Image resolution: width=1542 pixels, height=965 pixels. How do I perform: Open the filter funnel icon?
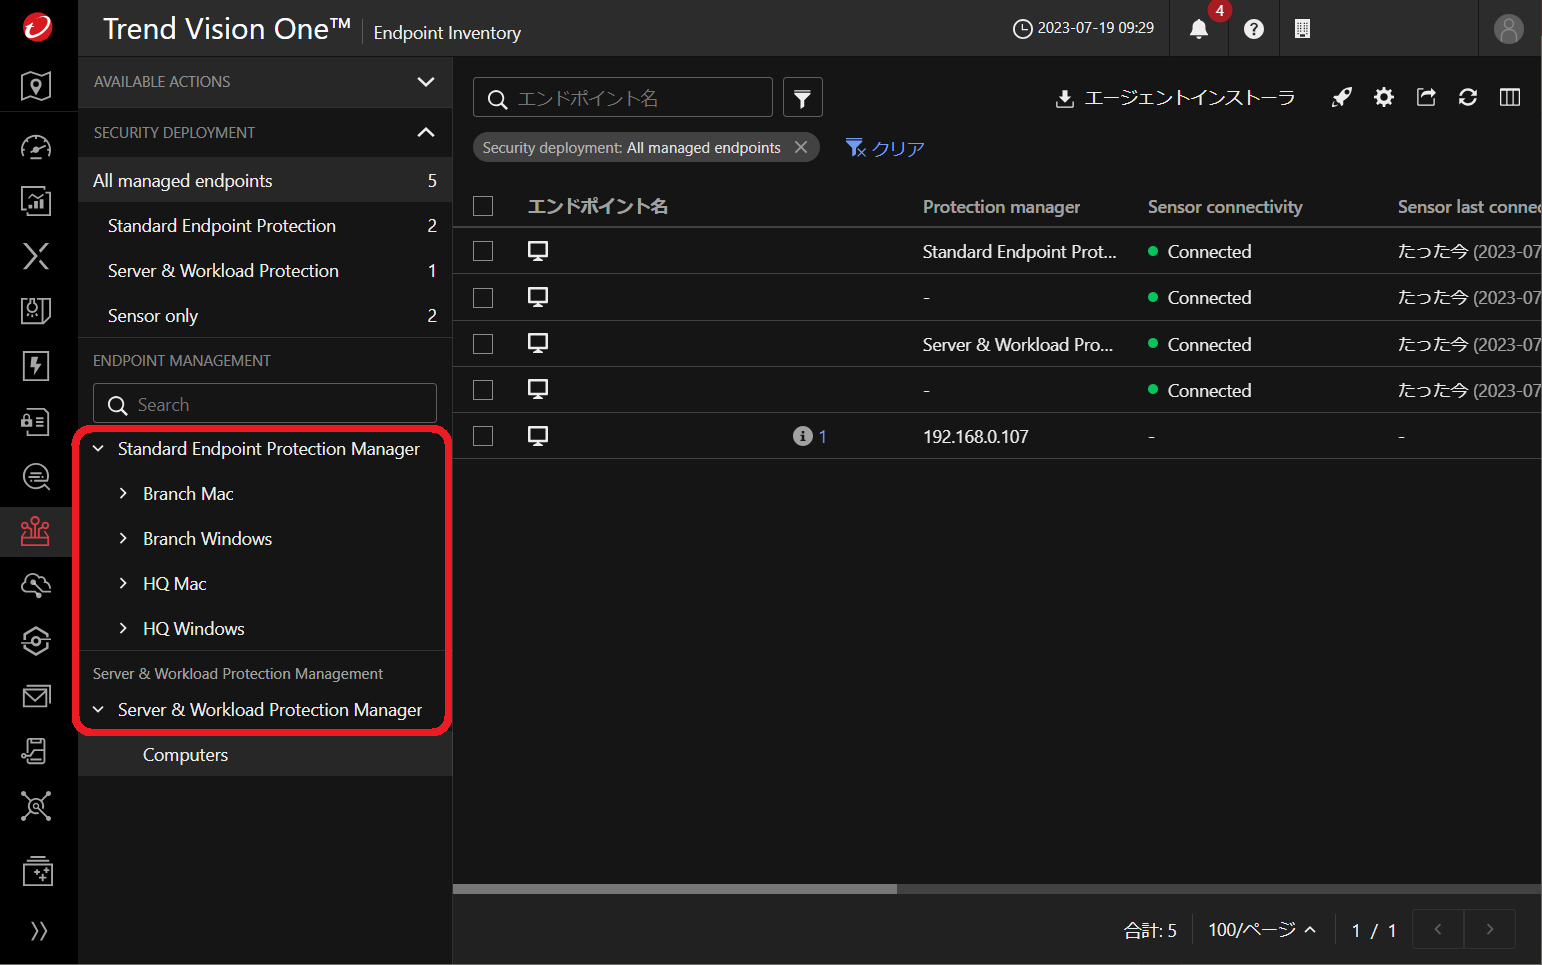click(802, 98)
